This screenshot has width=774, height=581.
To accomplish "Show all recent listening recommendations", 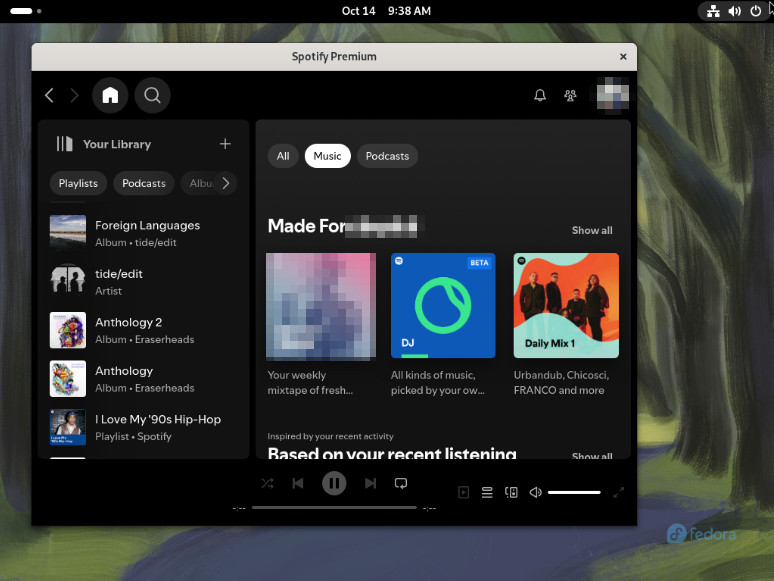I will 592,456.
